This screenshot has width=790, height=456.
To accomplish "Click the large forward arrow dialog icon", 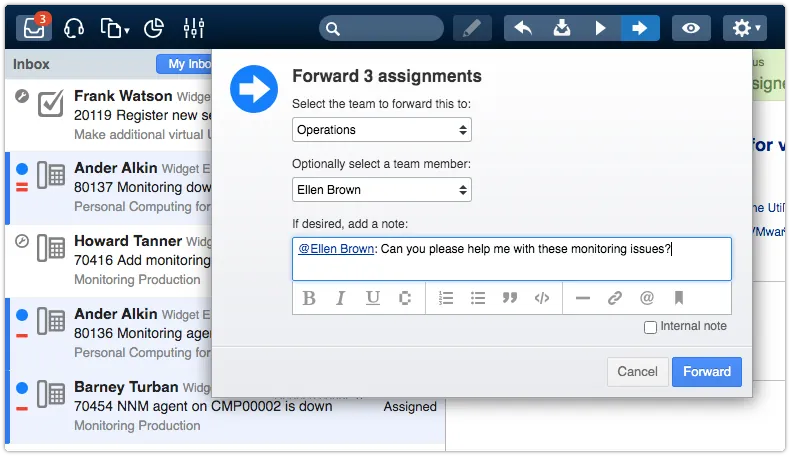I will pyautogui.click(x=254, y=89).
